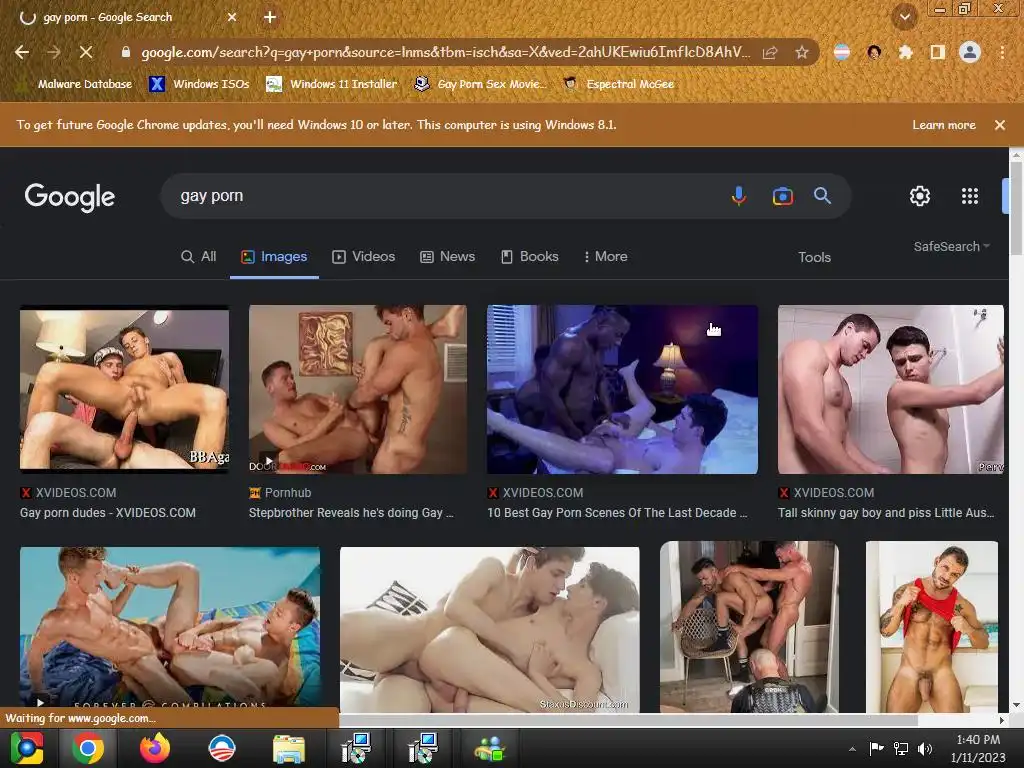The width and height of the screenshot is (1024, 768).
Task: Open the Chrome profile avatar
Action: click(970, 52)
